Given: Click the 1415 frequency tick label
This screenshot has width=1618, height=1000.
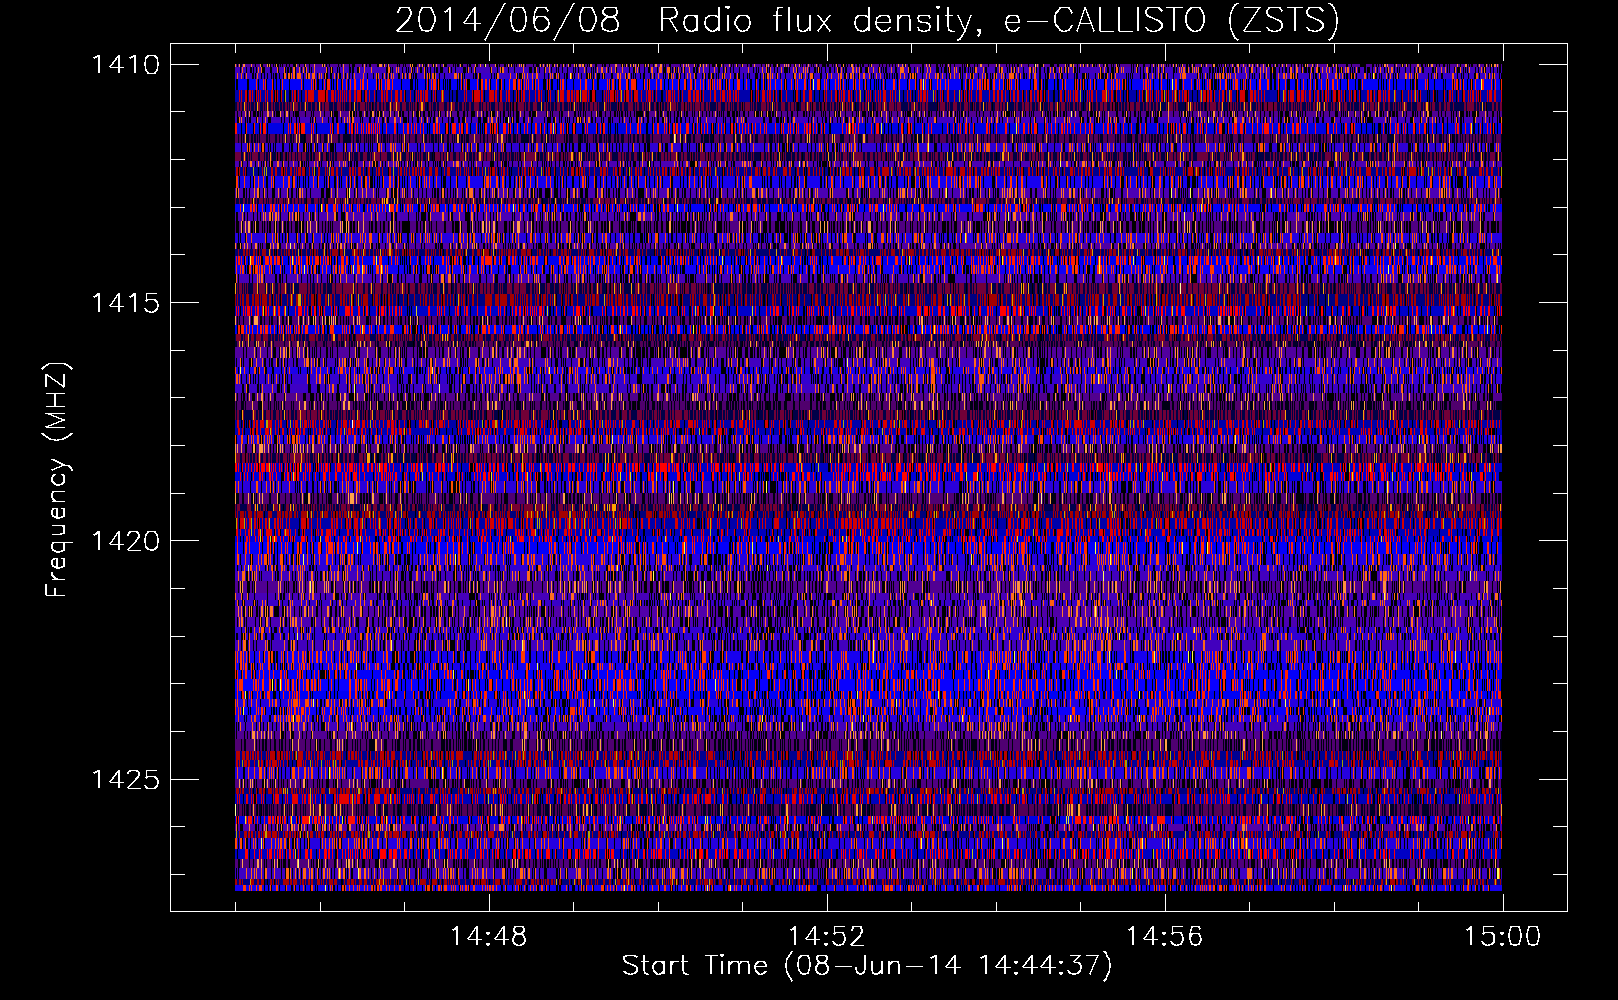Looking at the screenshot, I should [125, 303].
